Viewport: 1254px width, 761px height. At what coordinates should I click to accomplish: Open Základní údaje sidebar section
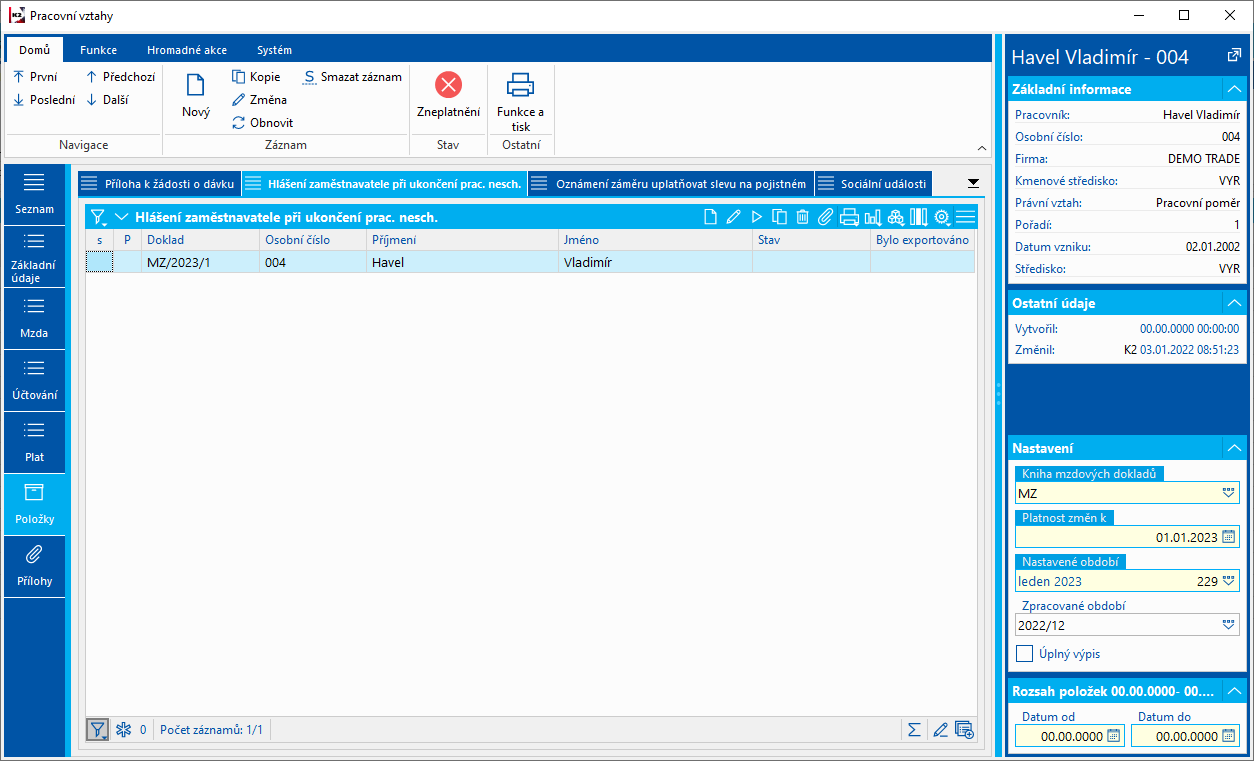(35, 256)
